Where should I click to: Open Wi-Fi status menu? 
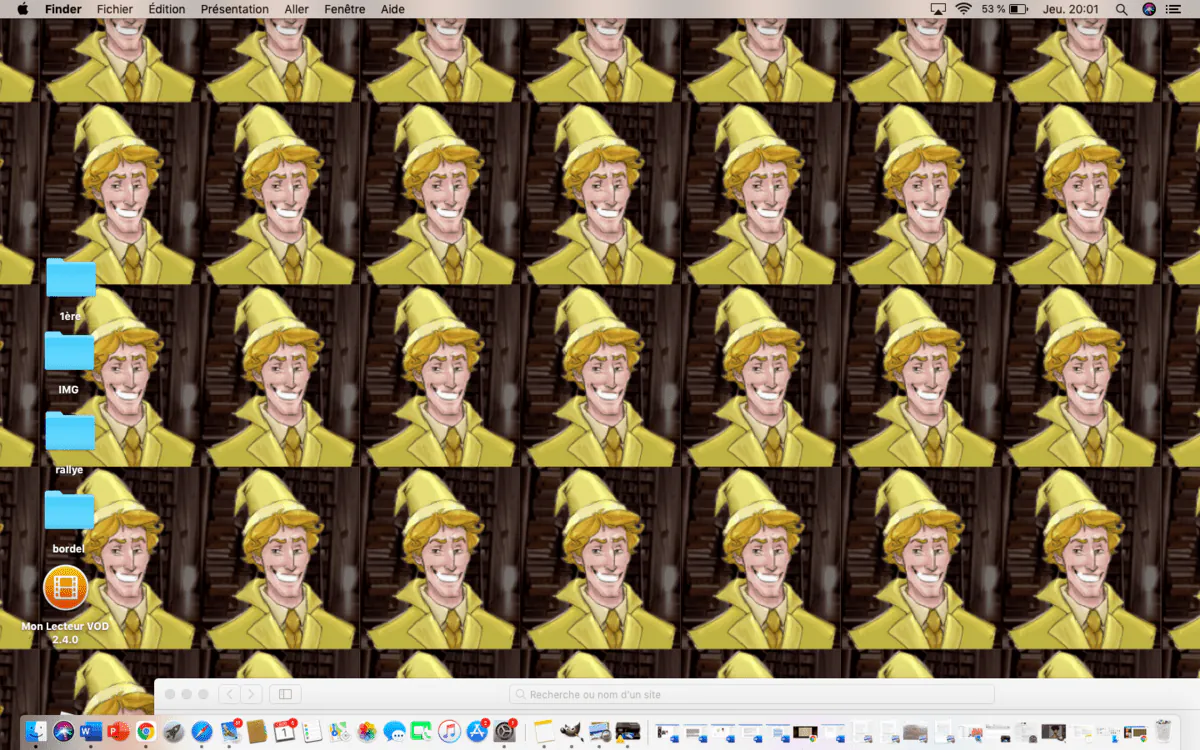(964, 9)
